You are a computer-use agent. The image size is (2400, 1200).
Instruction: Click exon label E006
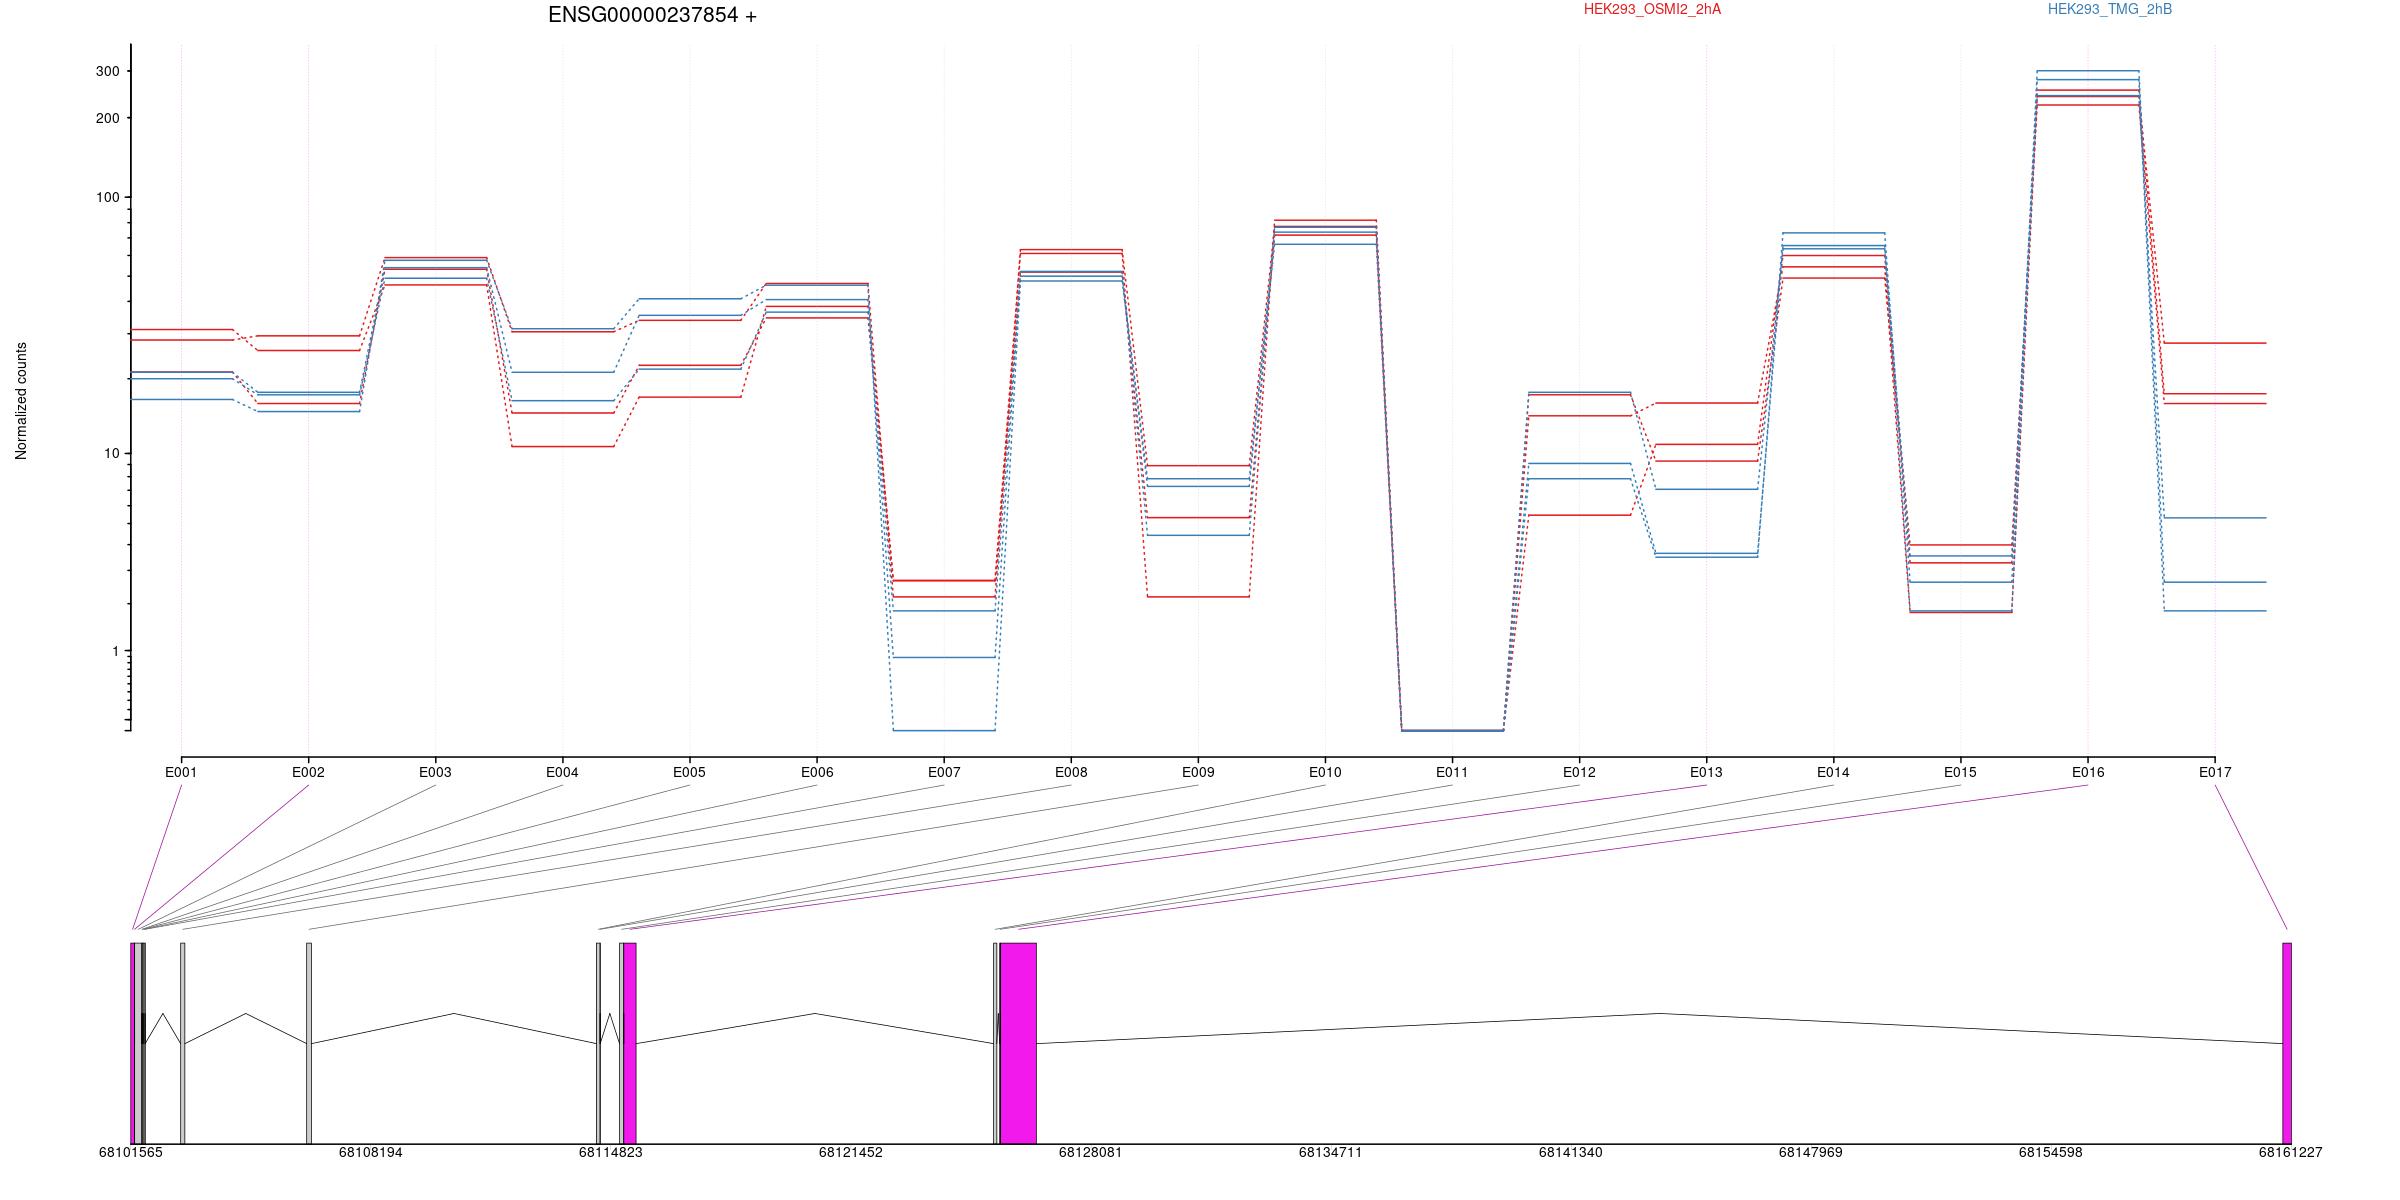[817, 772]
